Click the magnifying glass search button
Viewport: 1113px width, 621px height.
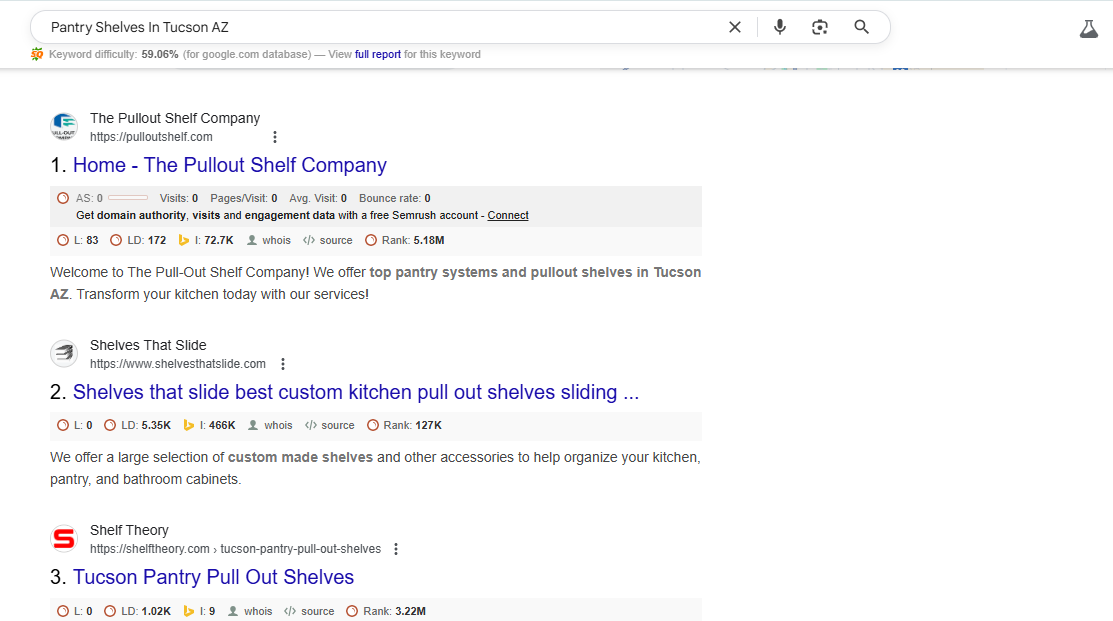(861, 27)
